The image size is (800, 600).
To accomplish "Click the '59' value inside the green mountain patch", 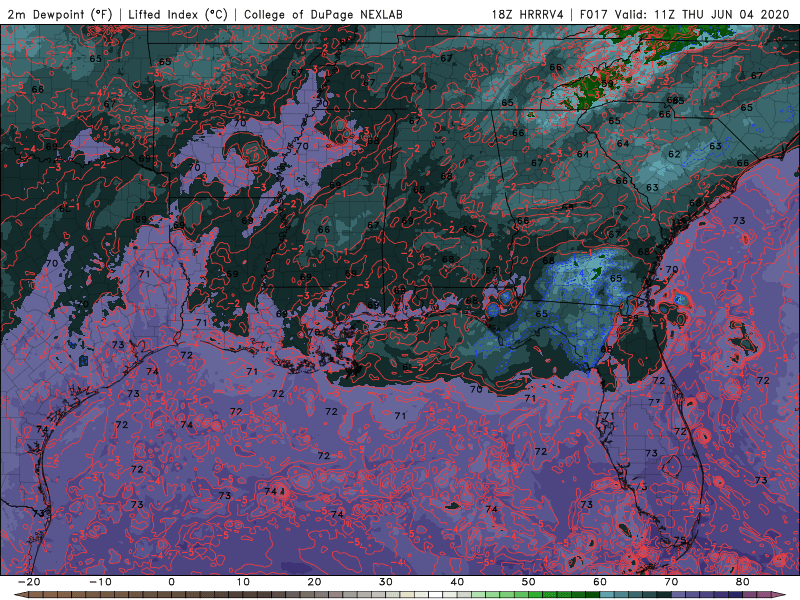I will (607, 84).
